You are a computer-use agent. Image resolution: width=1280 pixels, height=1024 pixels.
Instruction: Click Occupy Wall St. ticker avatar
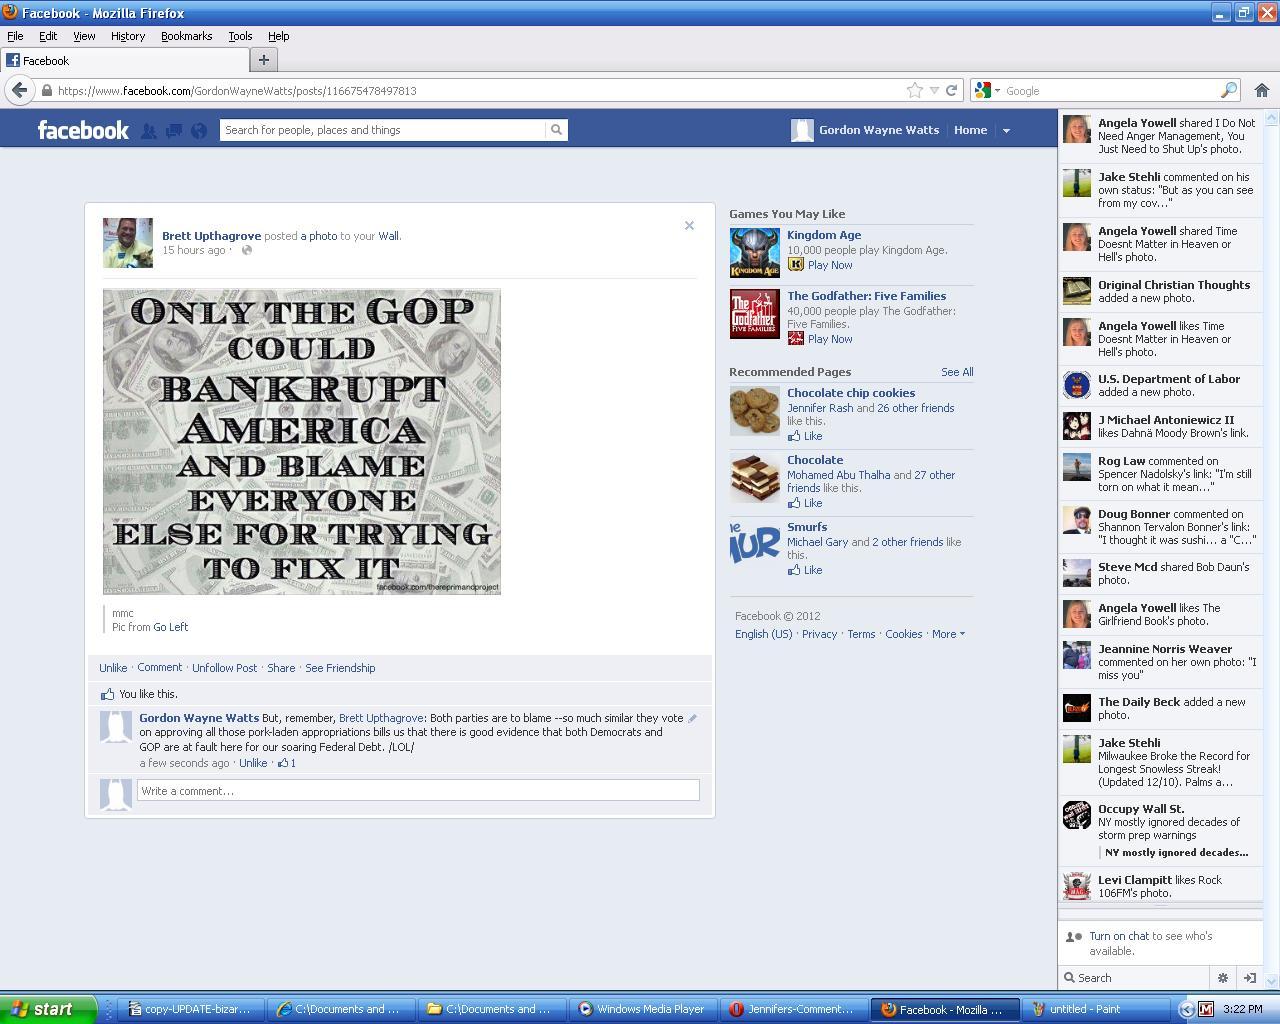tap(1077, 815)
